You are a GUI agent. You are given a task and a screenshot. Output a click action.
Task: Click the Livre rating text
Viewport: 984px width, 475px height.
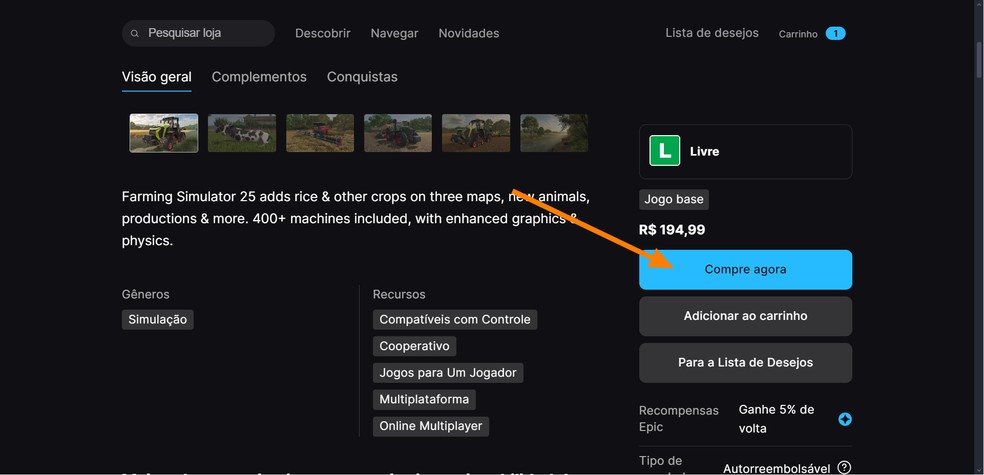pyautogui.click(x=705, y=151)
